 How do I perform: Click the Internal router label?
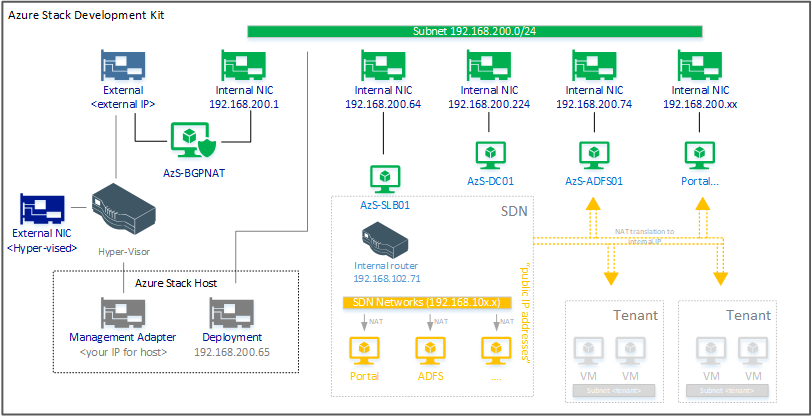coord(386,266)
